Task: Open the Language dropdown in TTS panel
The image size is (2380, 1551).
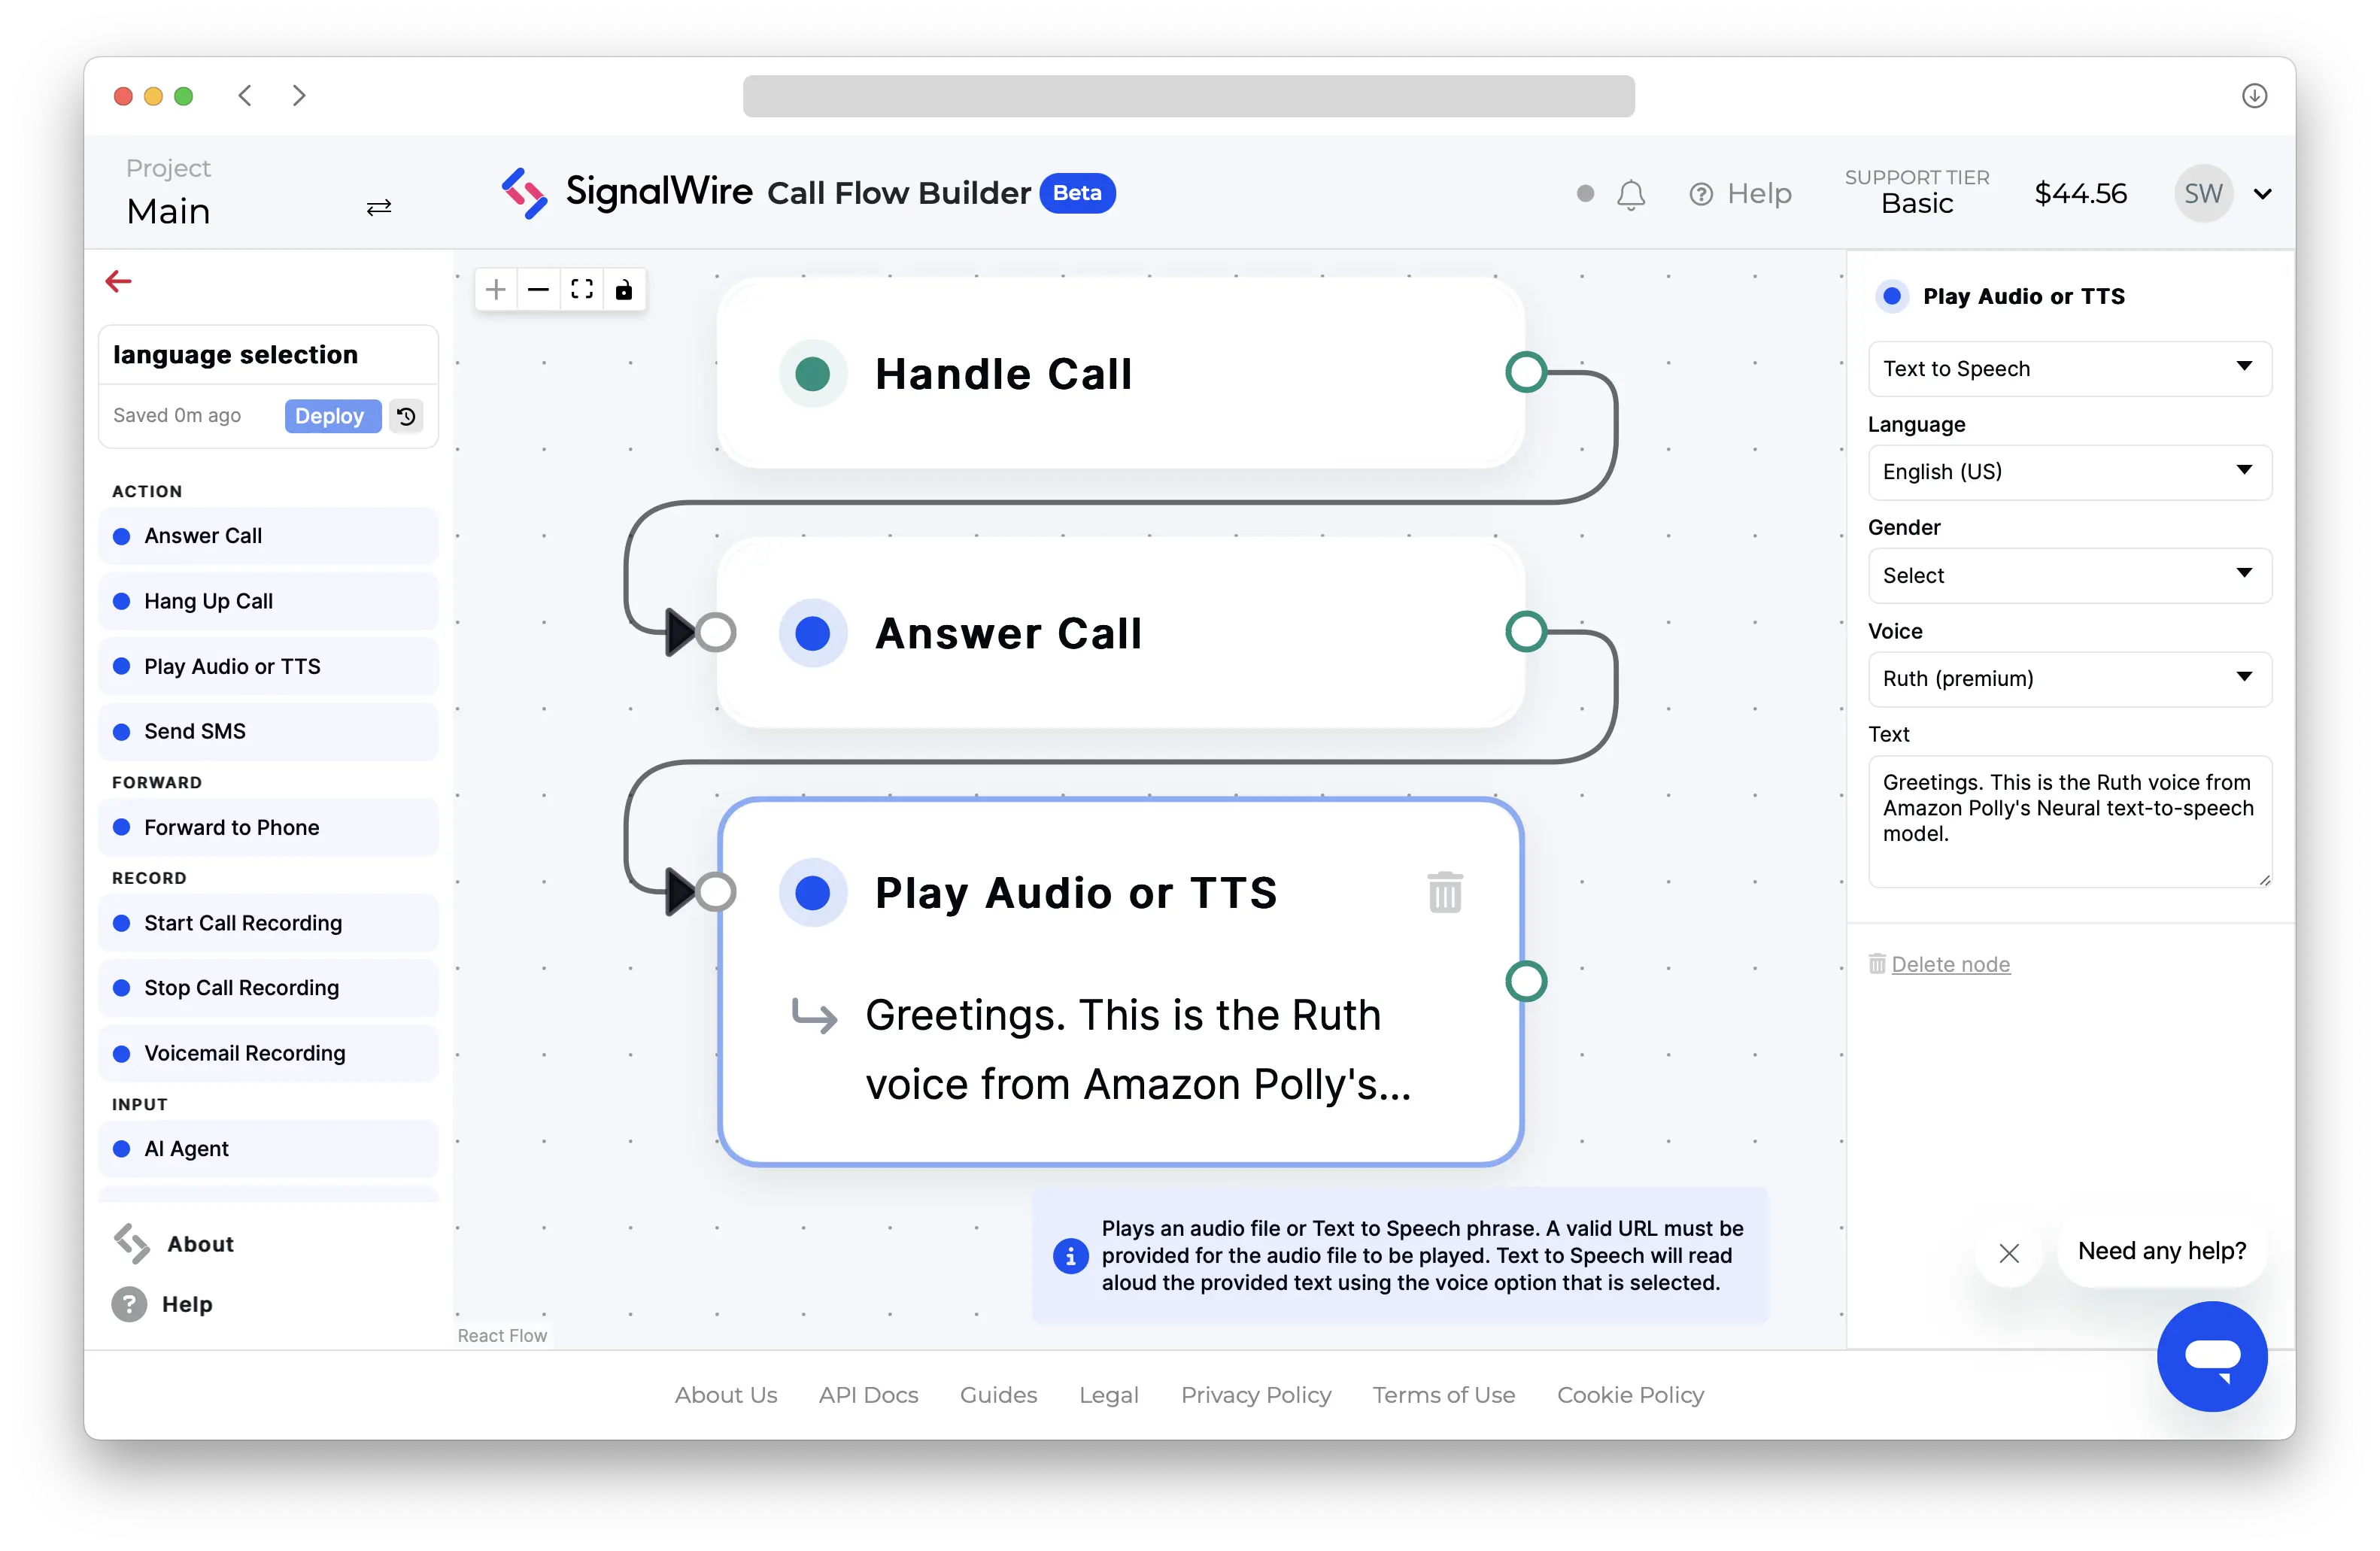Action: (2066, 470)
